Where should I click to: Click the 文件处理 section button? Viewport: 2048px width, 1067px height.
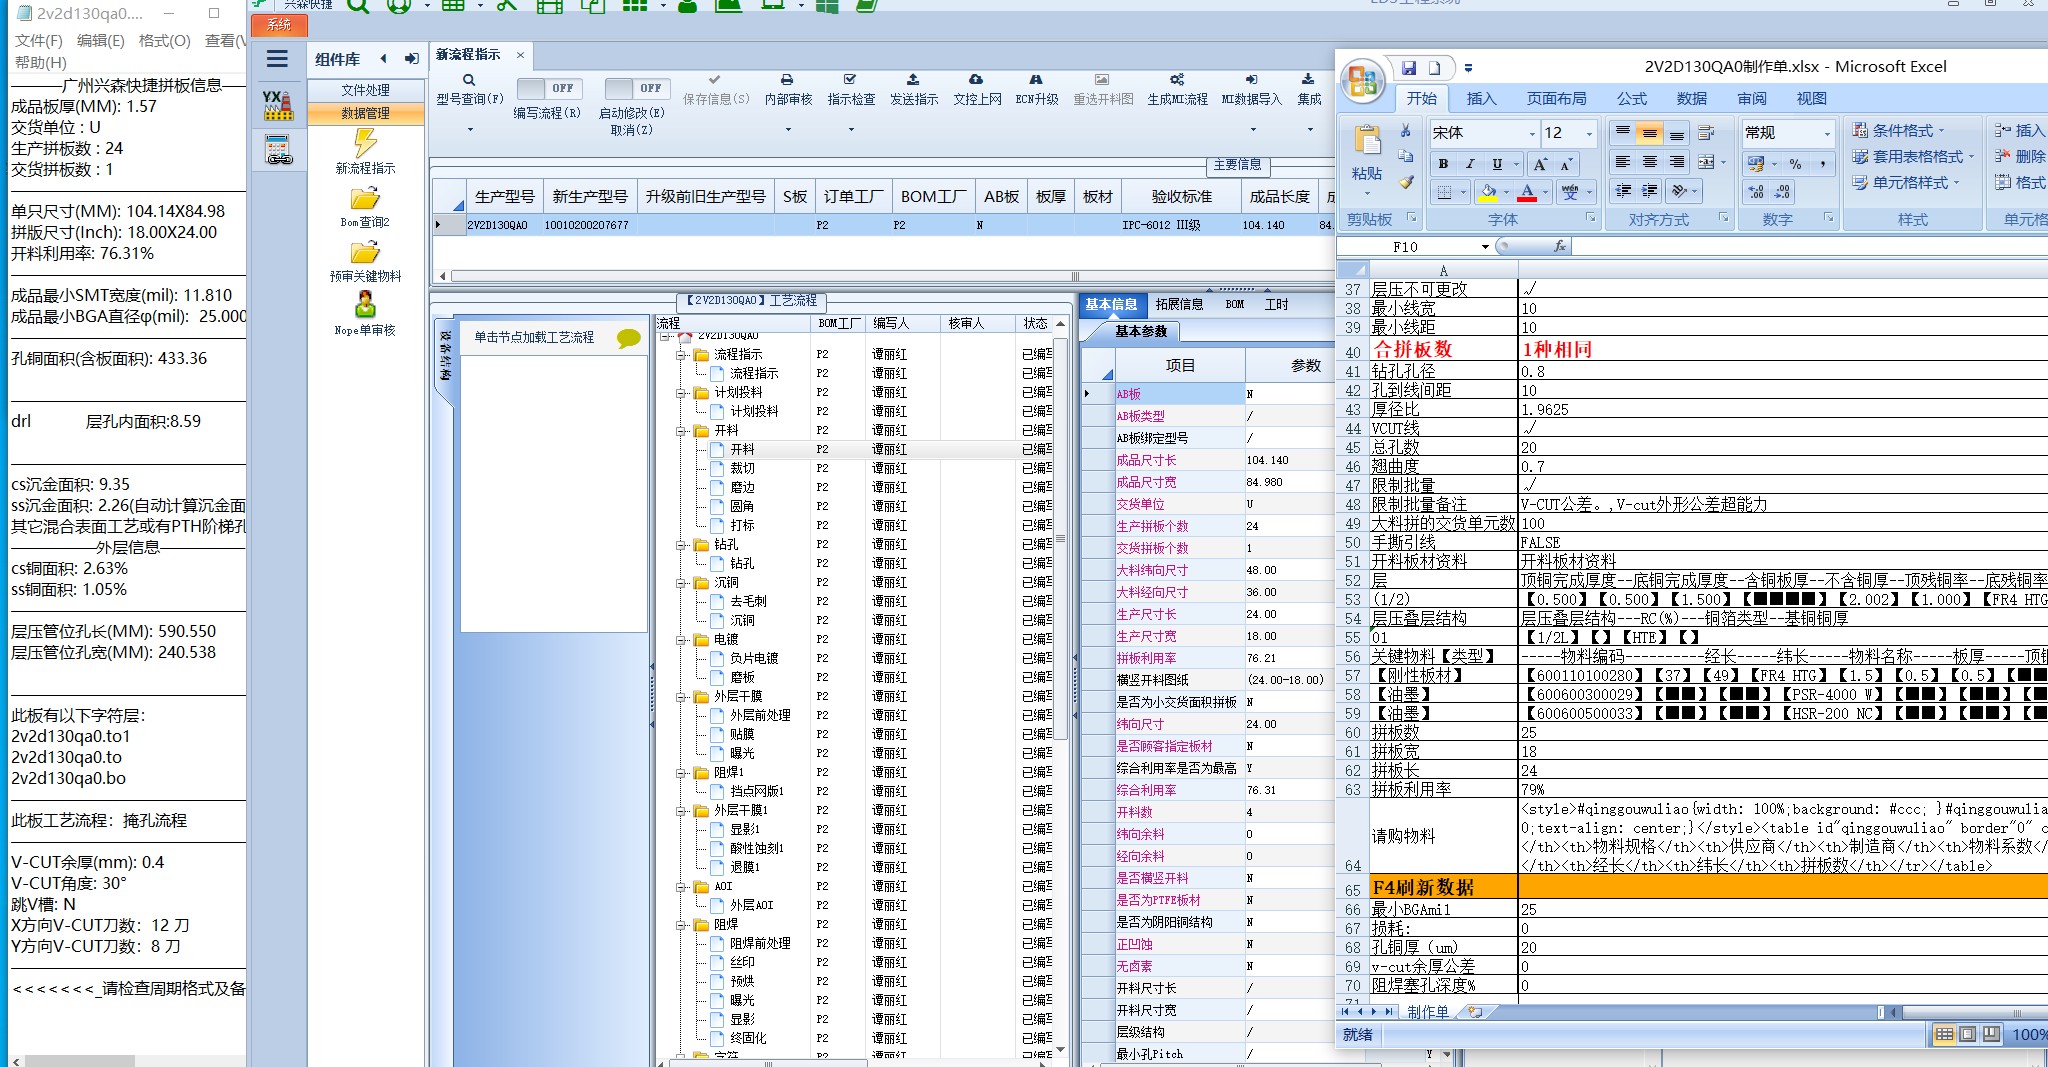click(x=365, y=90)
